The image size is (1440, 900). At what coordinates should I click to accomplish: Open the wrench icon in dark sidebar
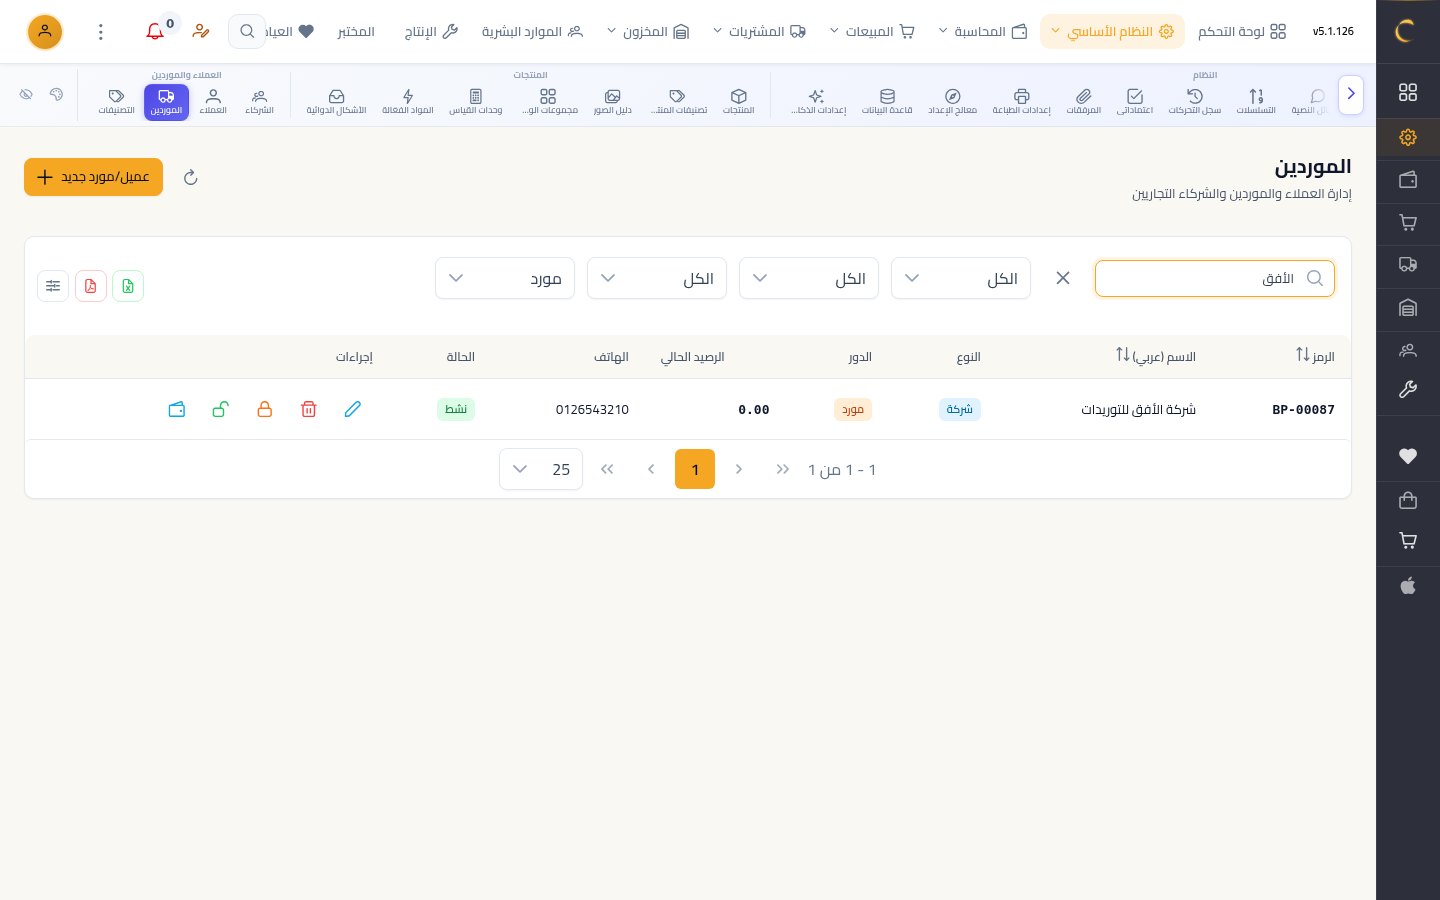coord(1408,390)
